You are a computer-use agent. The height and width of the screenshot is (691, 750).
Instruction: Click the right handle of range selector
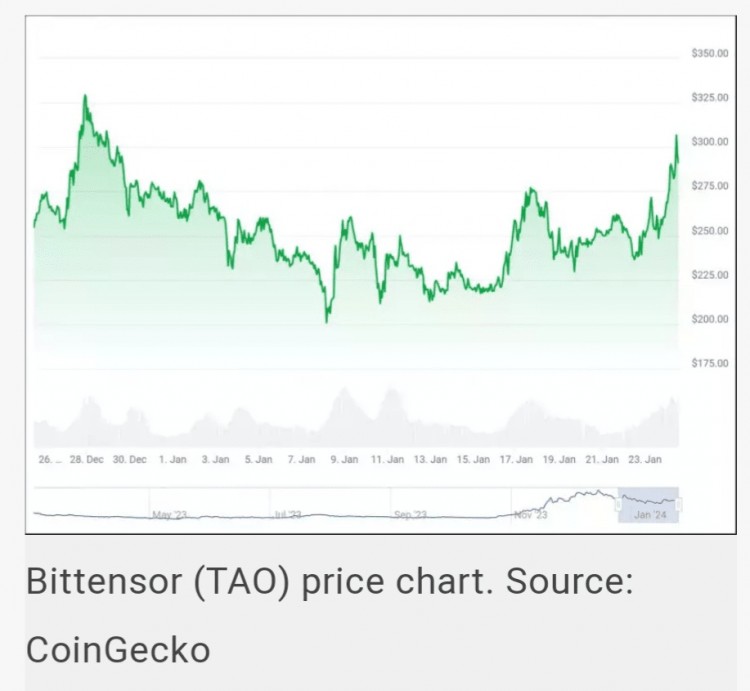coord(680,503)
